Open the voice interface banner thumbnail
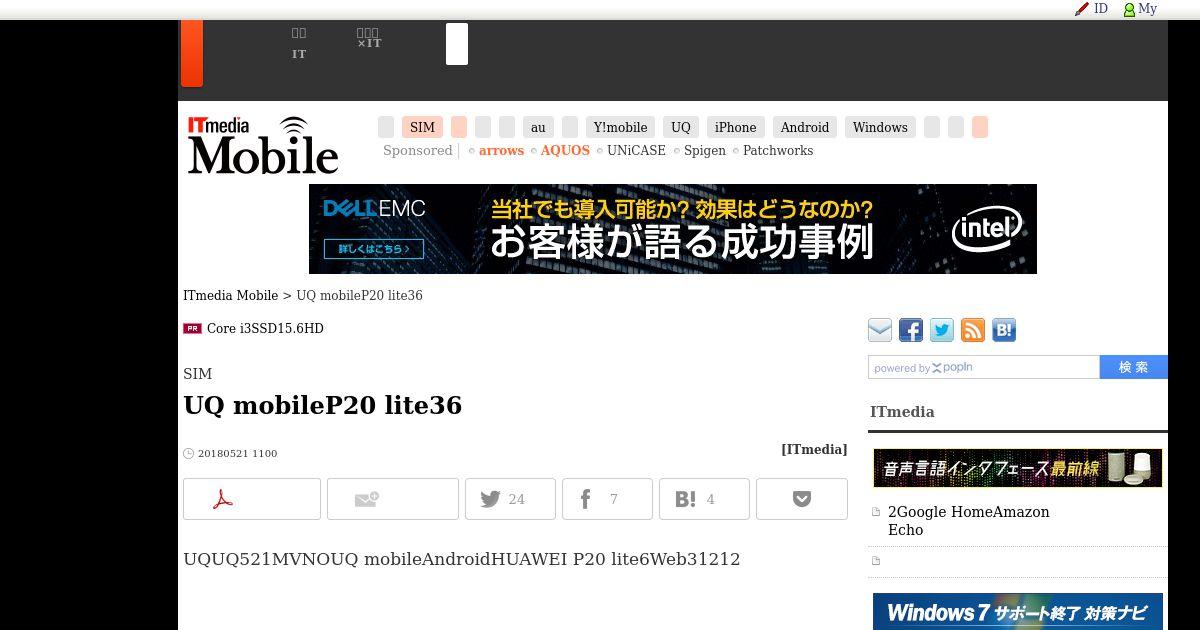Screen dimensions: 1200x630 point(1018,468)
